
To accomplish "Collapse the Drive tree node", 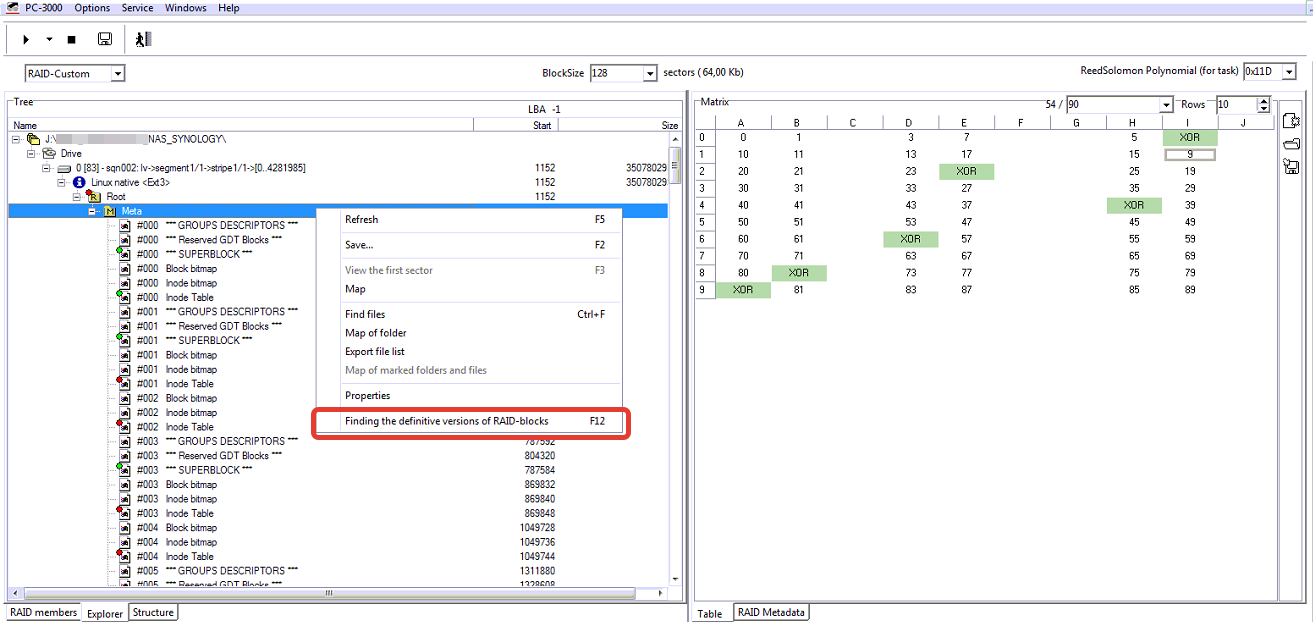I will coord(32,154).
